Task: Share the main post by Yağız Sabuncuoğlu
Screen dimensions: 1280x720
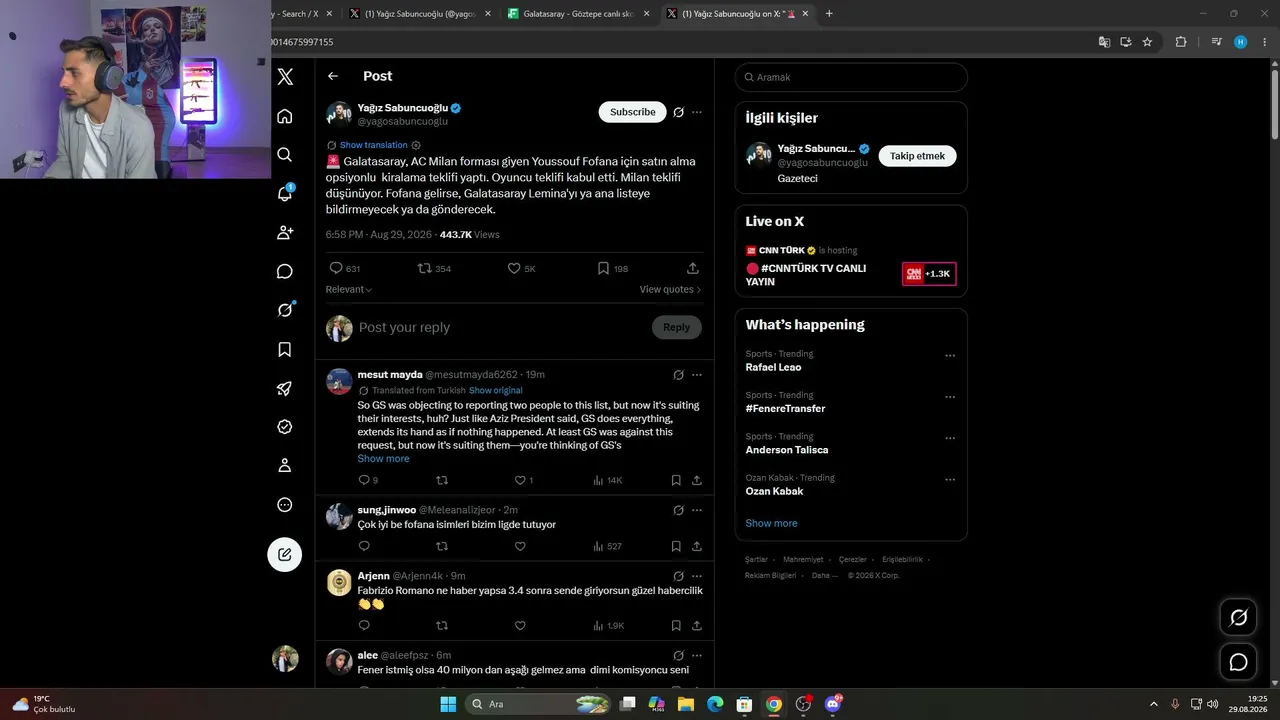Action: (693, 268)
